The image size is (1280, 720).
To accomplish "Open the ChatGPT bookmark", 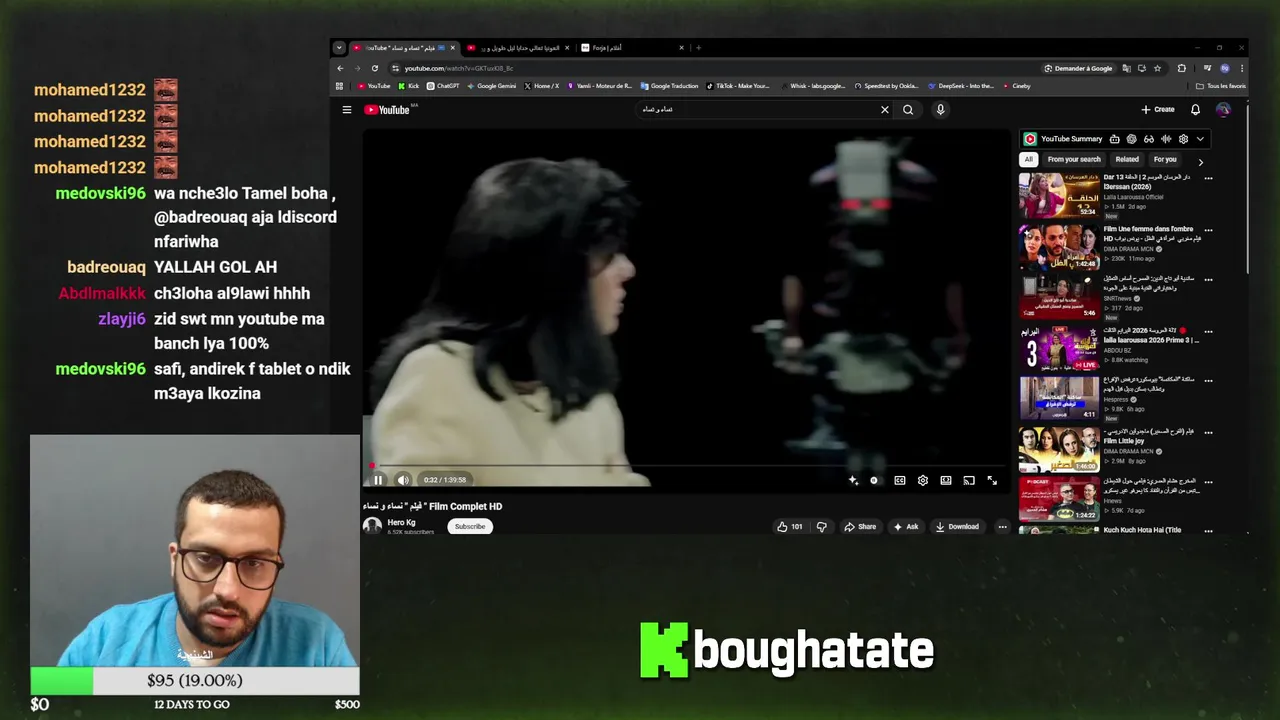I will (443, 86).
